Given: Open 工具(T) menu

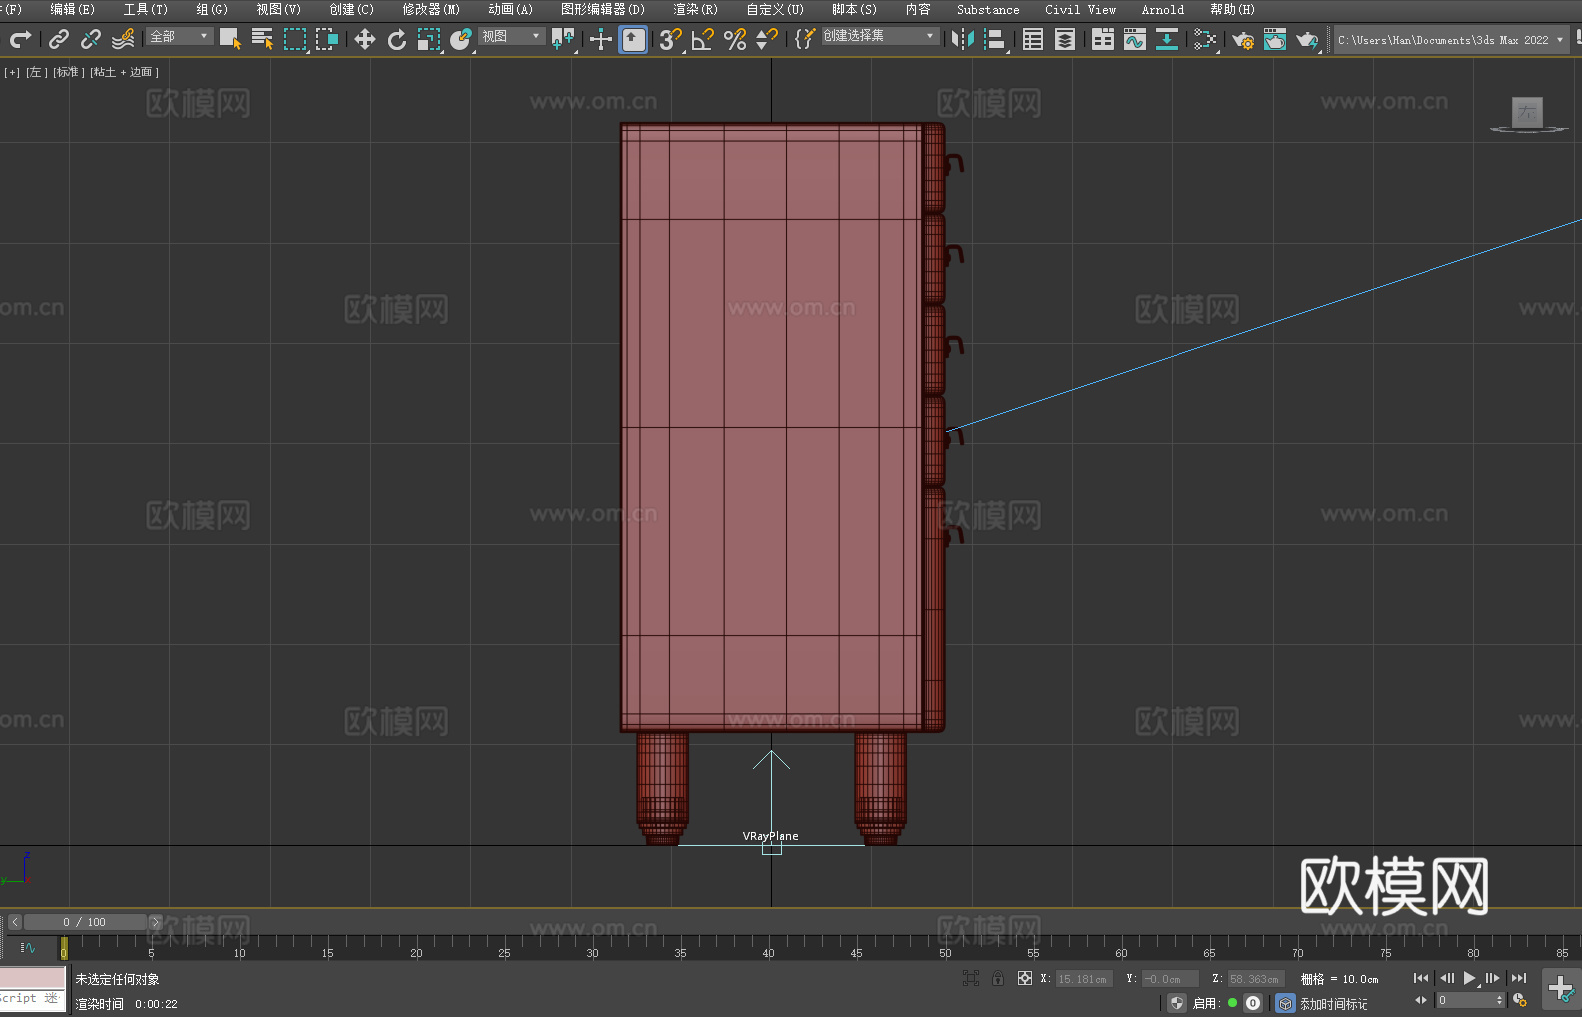Looking at the screenshot, I should tap(145, 9).
